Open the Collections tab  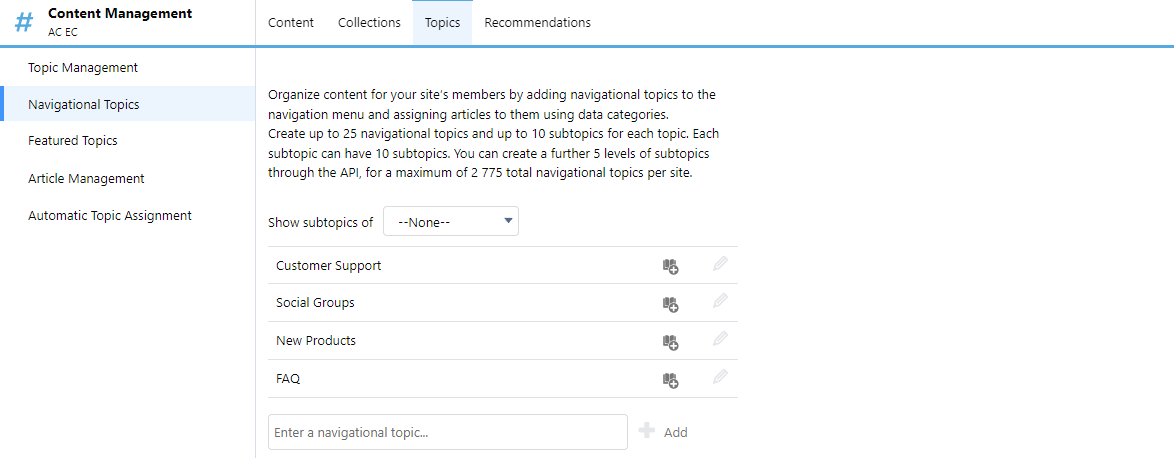click(x=369, y=22)
